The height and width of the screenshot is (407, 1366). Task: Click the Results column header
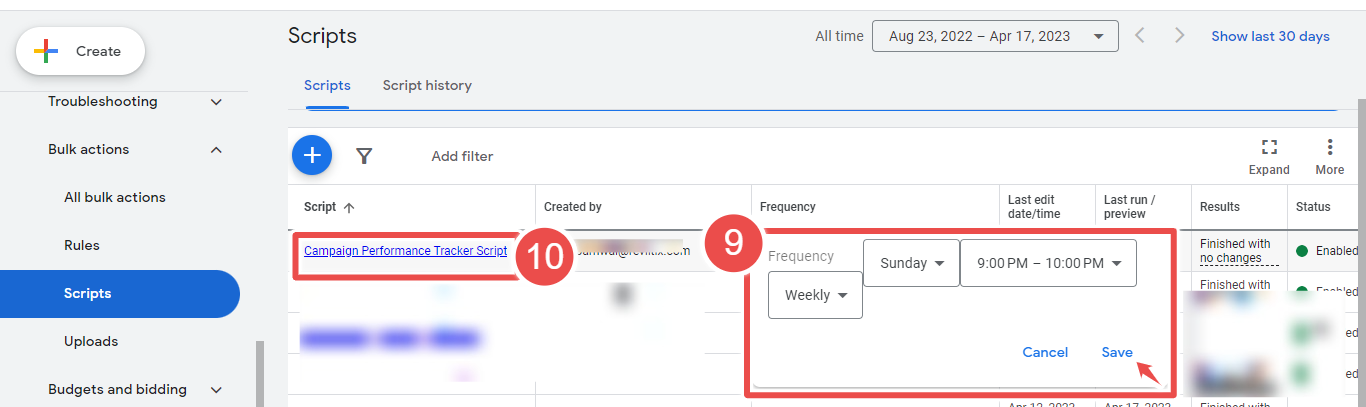pos(1220,207)
